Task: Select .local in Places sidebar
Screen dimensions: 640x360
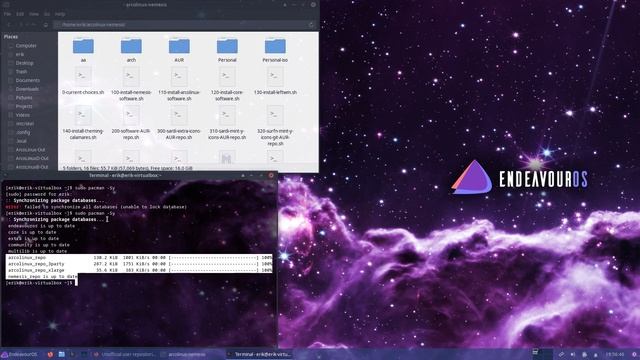Action: tap(21, 141)
